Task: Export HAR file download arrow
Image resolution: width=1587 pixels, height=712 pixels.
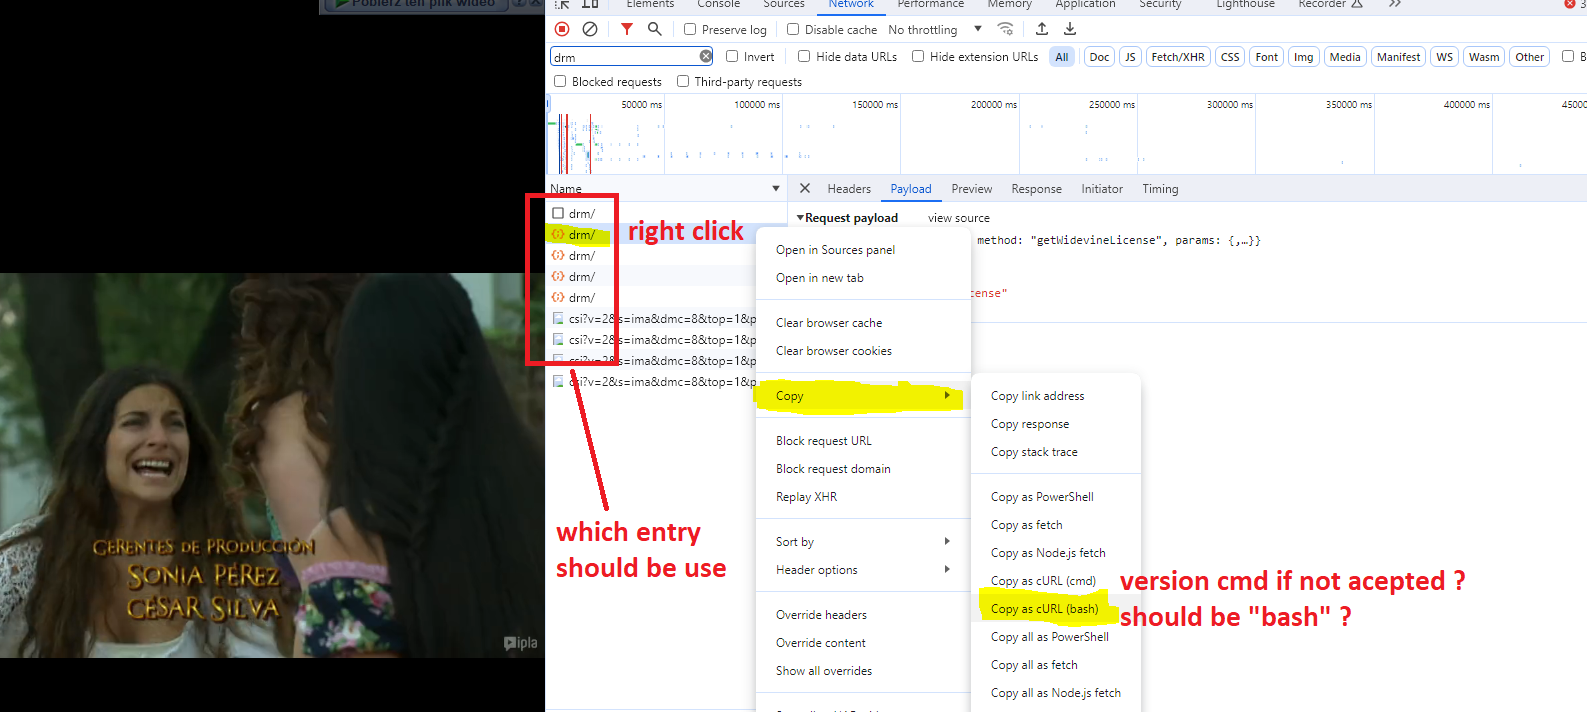Action: (1070, 29)
